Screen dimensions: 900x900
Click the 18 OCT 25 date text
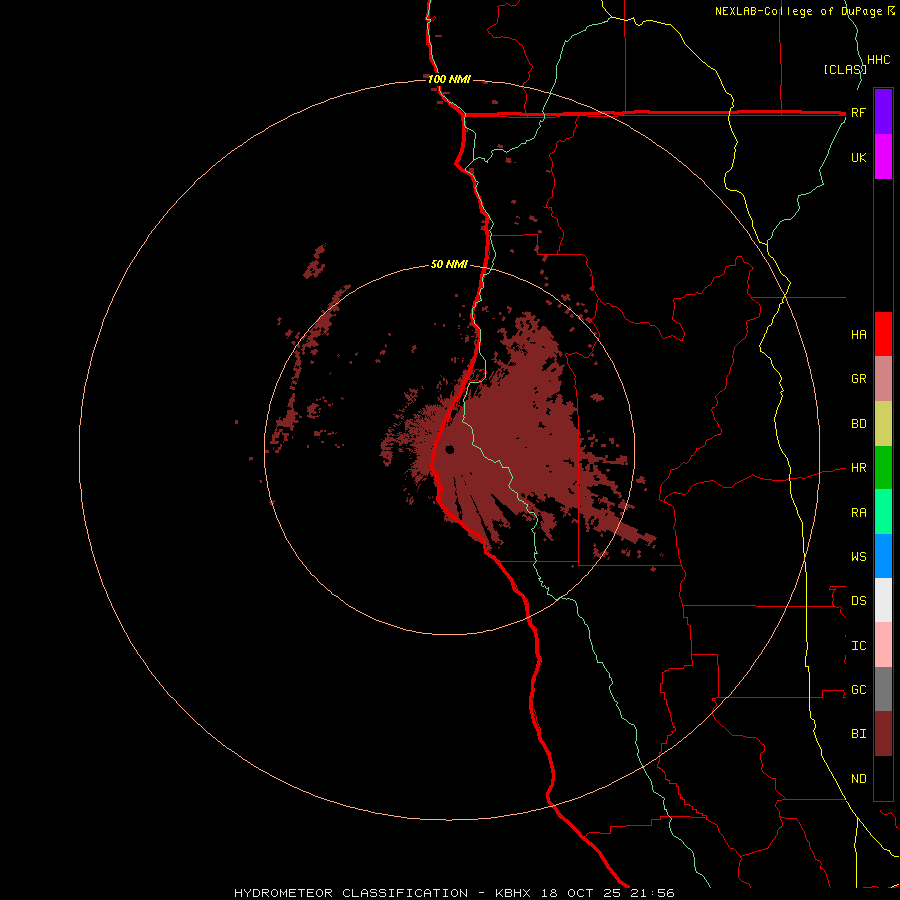580,893
